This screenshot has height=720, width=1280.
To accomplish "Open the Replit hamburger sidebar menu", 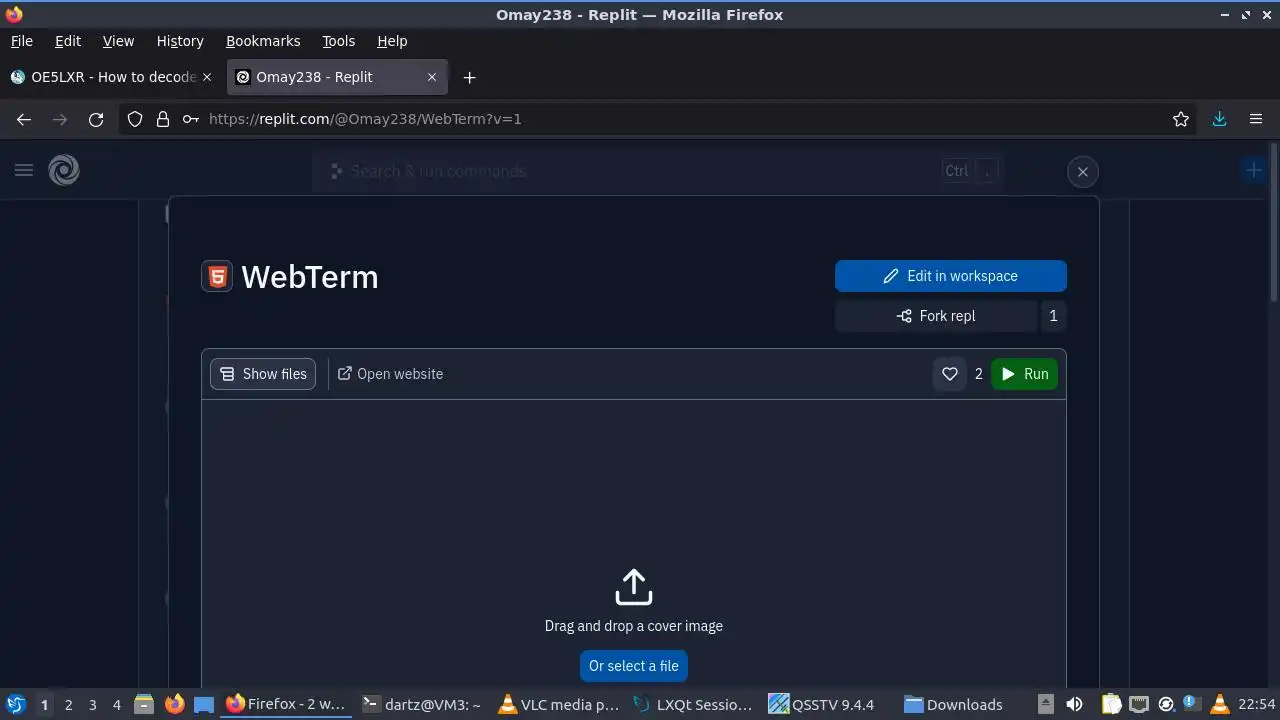I will tap(24, 170).
